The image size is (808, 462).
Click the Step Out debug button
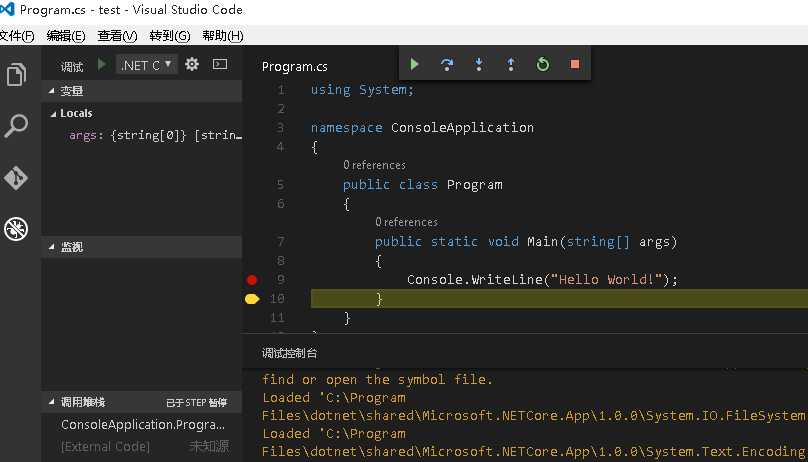click(511, 64)
